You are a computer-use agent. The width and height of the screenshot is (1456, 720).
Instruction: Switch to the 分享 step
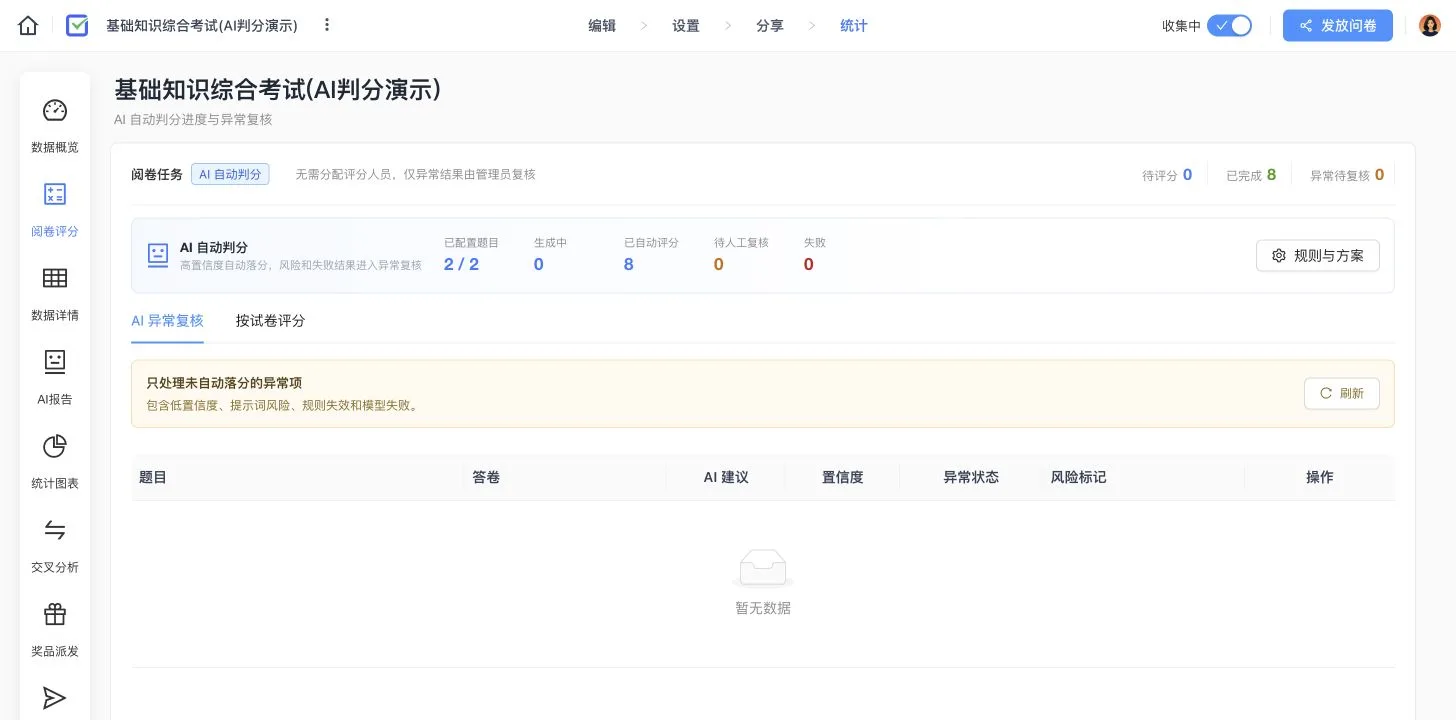pos(770,26)
